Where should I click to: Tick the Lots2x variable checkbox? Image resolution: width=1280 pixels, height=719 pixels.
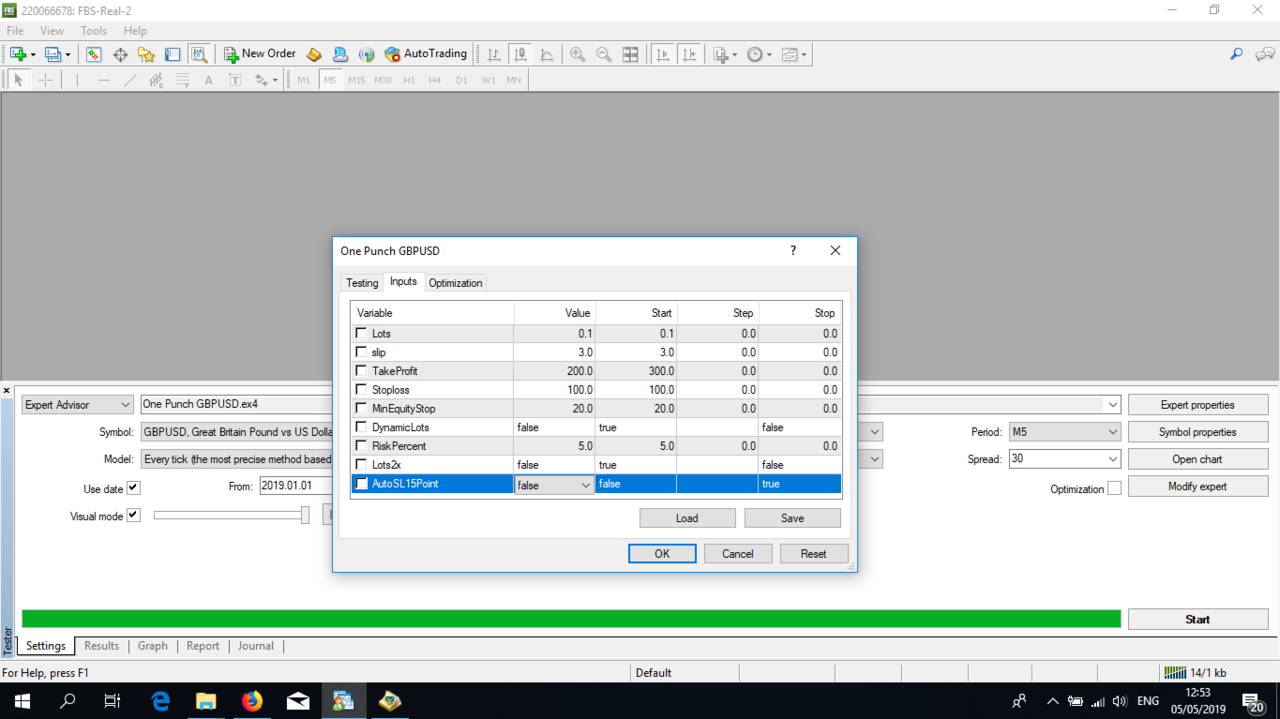(x=361, y=464)
